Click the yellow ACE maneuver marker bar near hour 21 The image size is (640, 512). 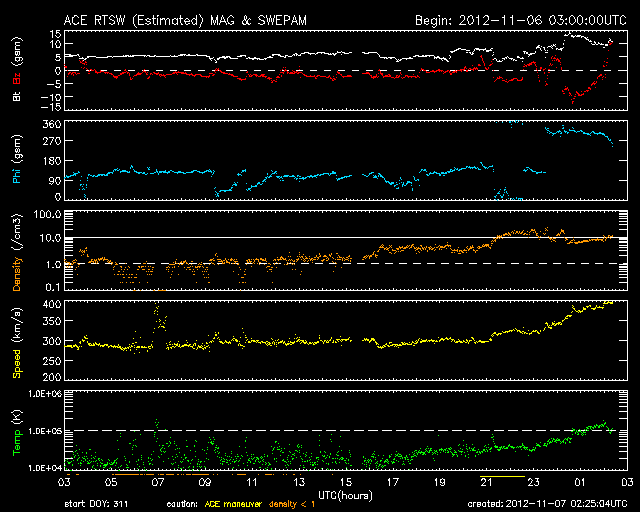[502, 476]
